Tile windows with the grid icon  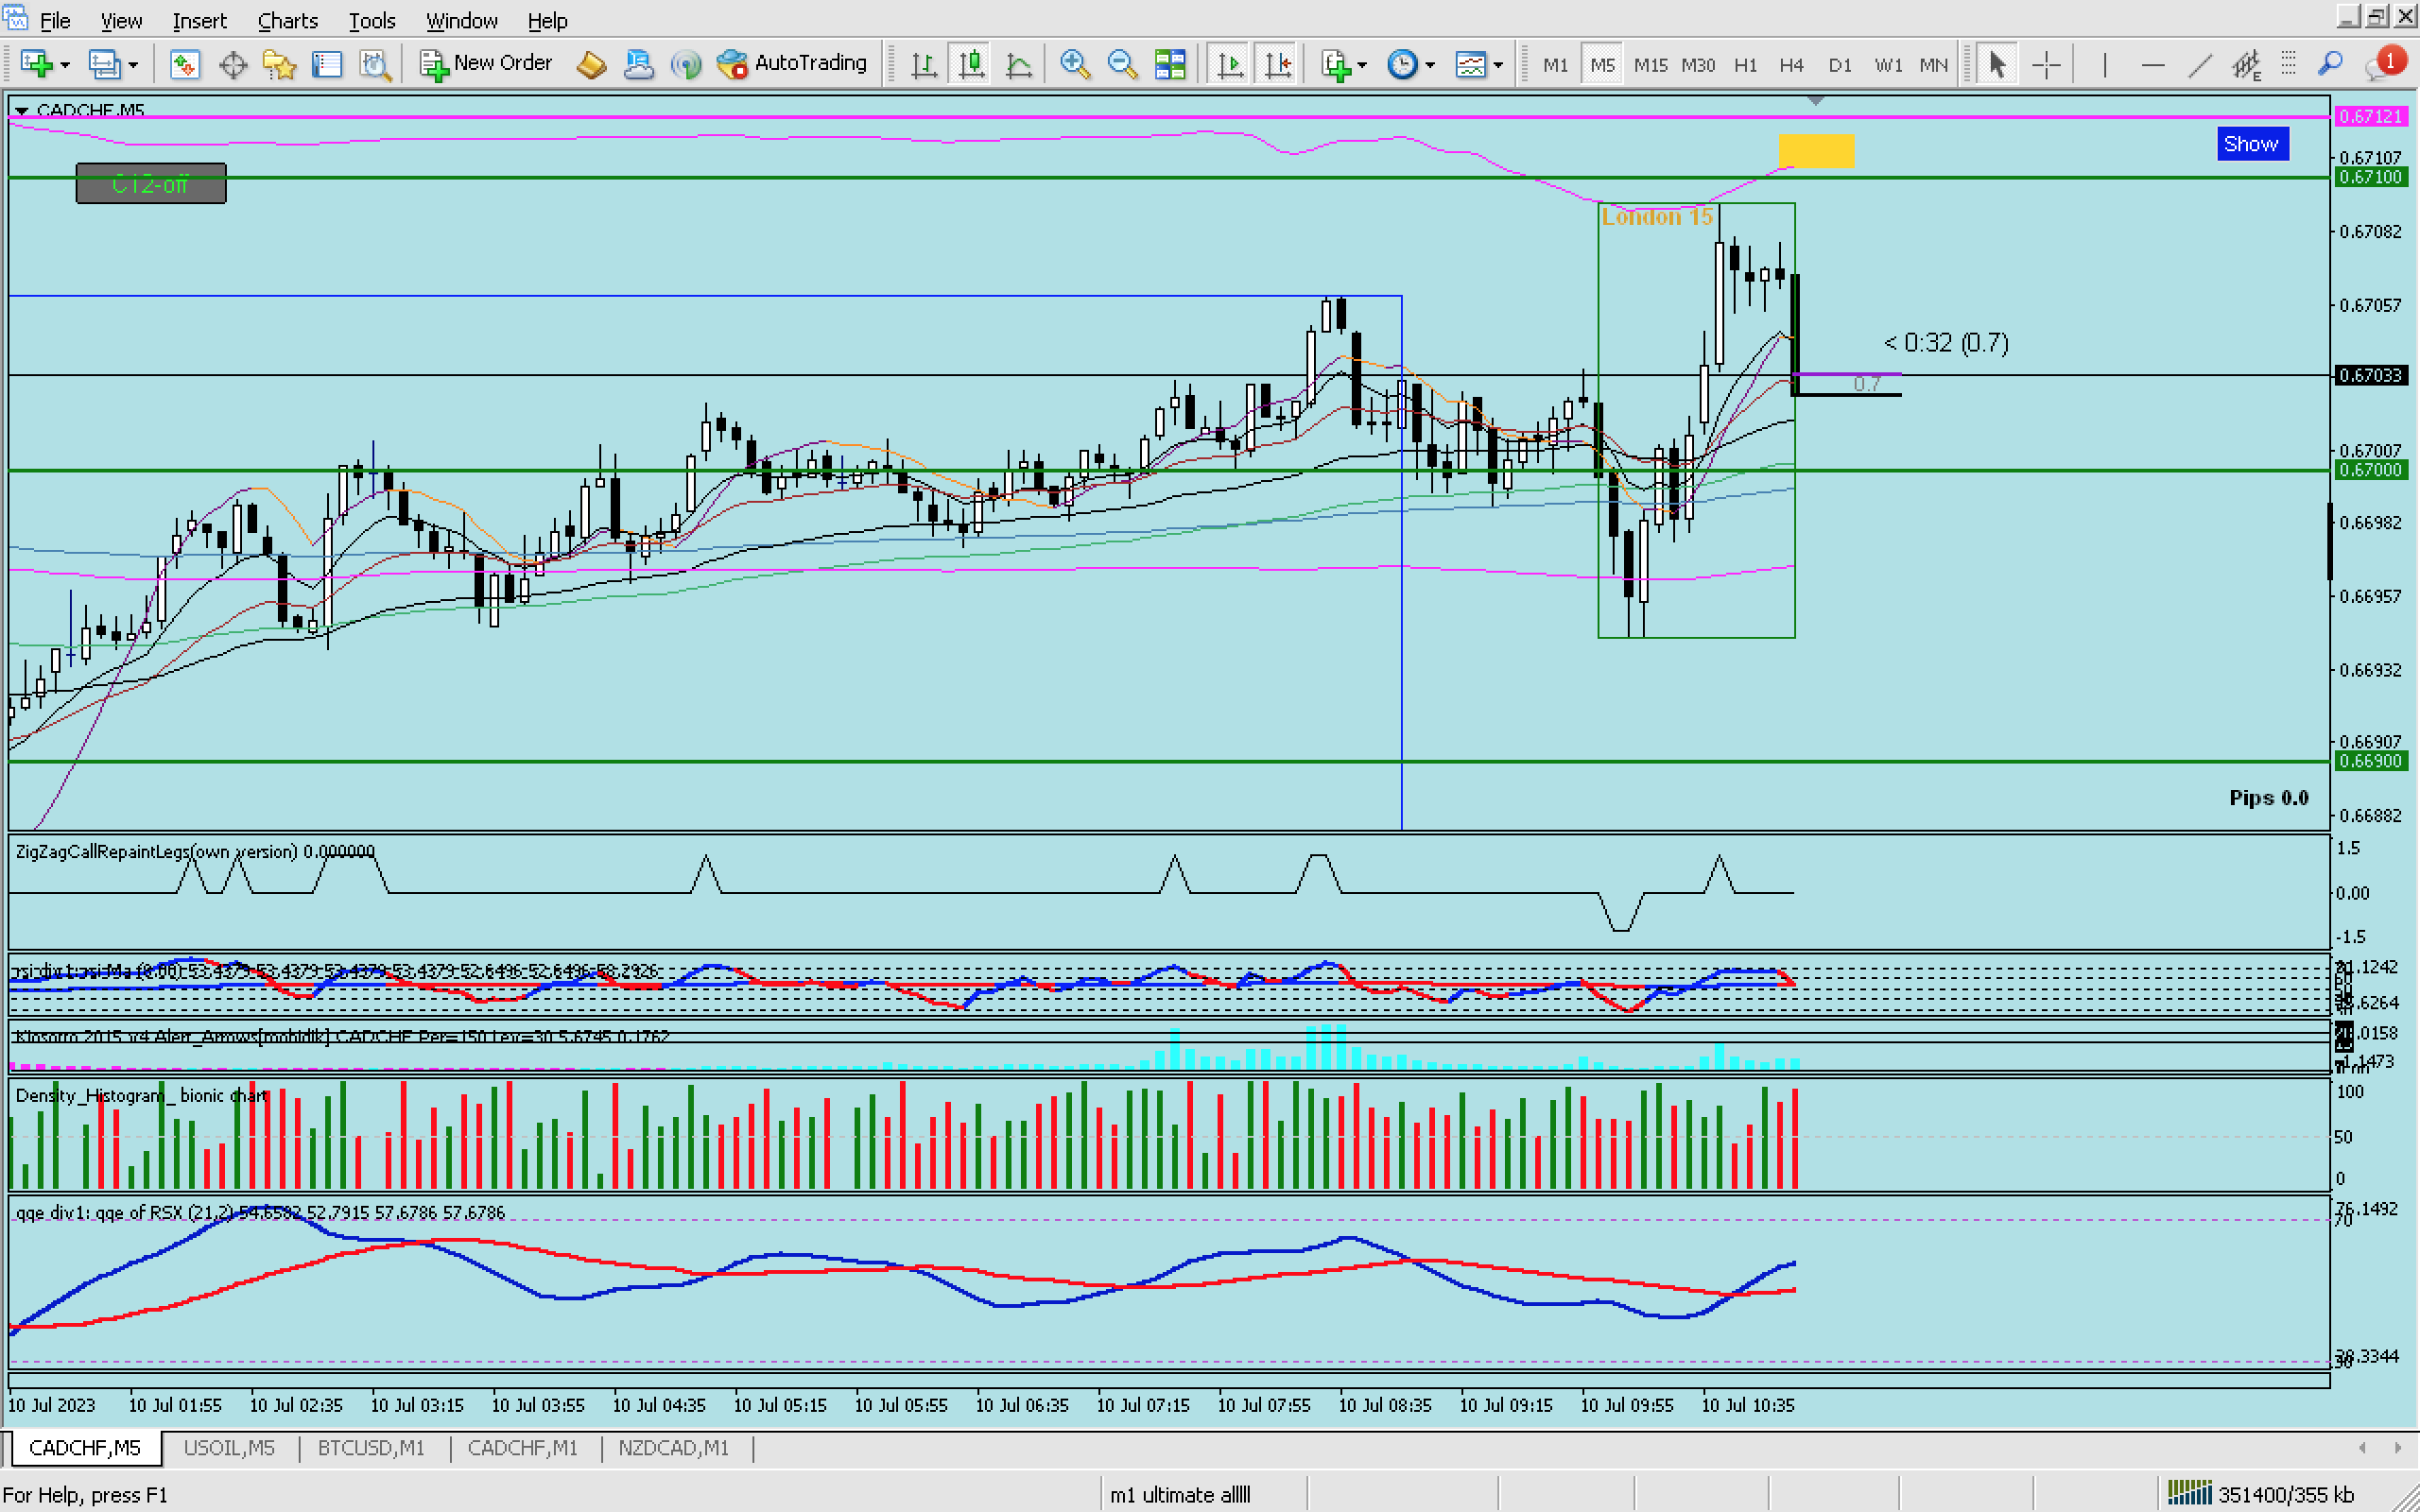point(1169,65)
